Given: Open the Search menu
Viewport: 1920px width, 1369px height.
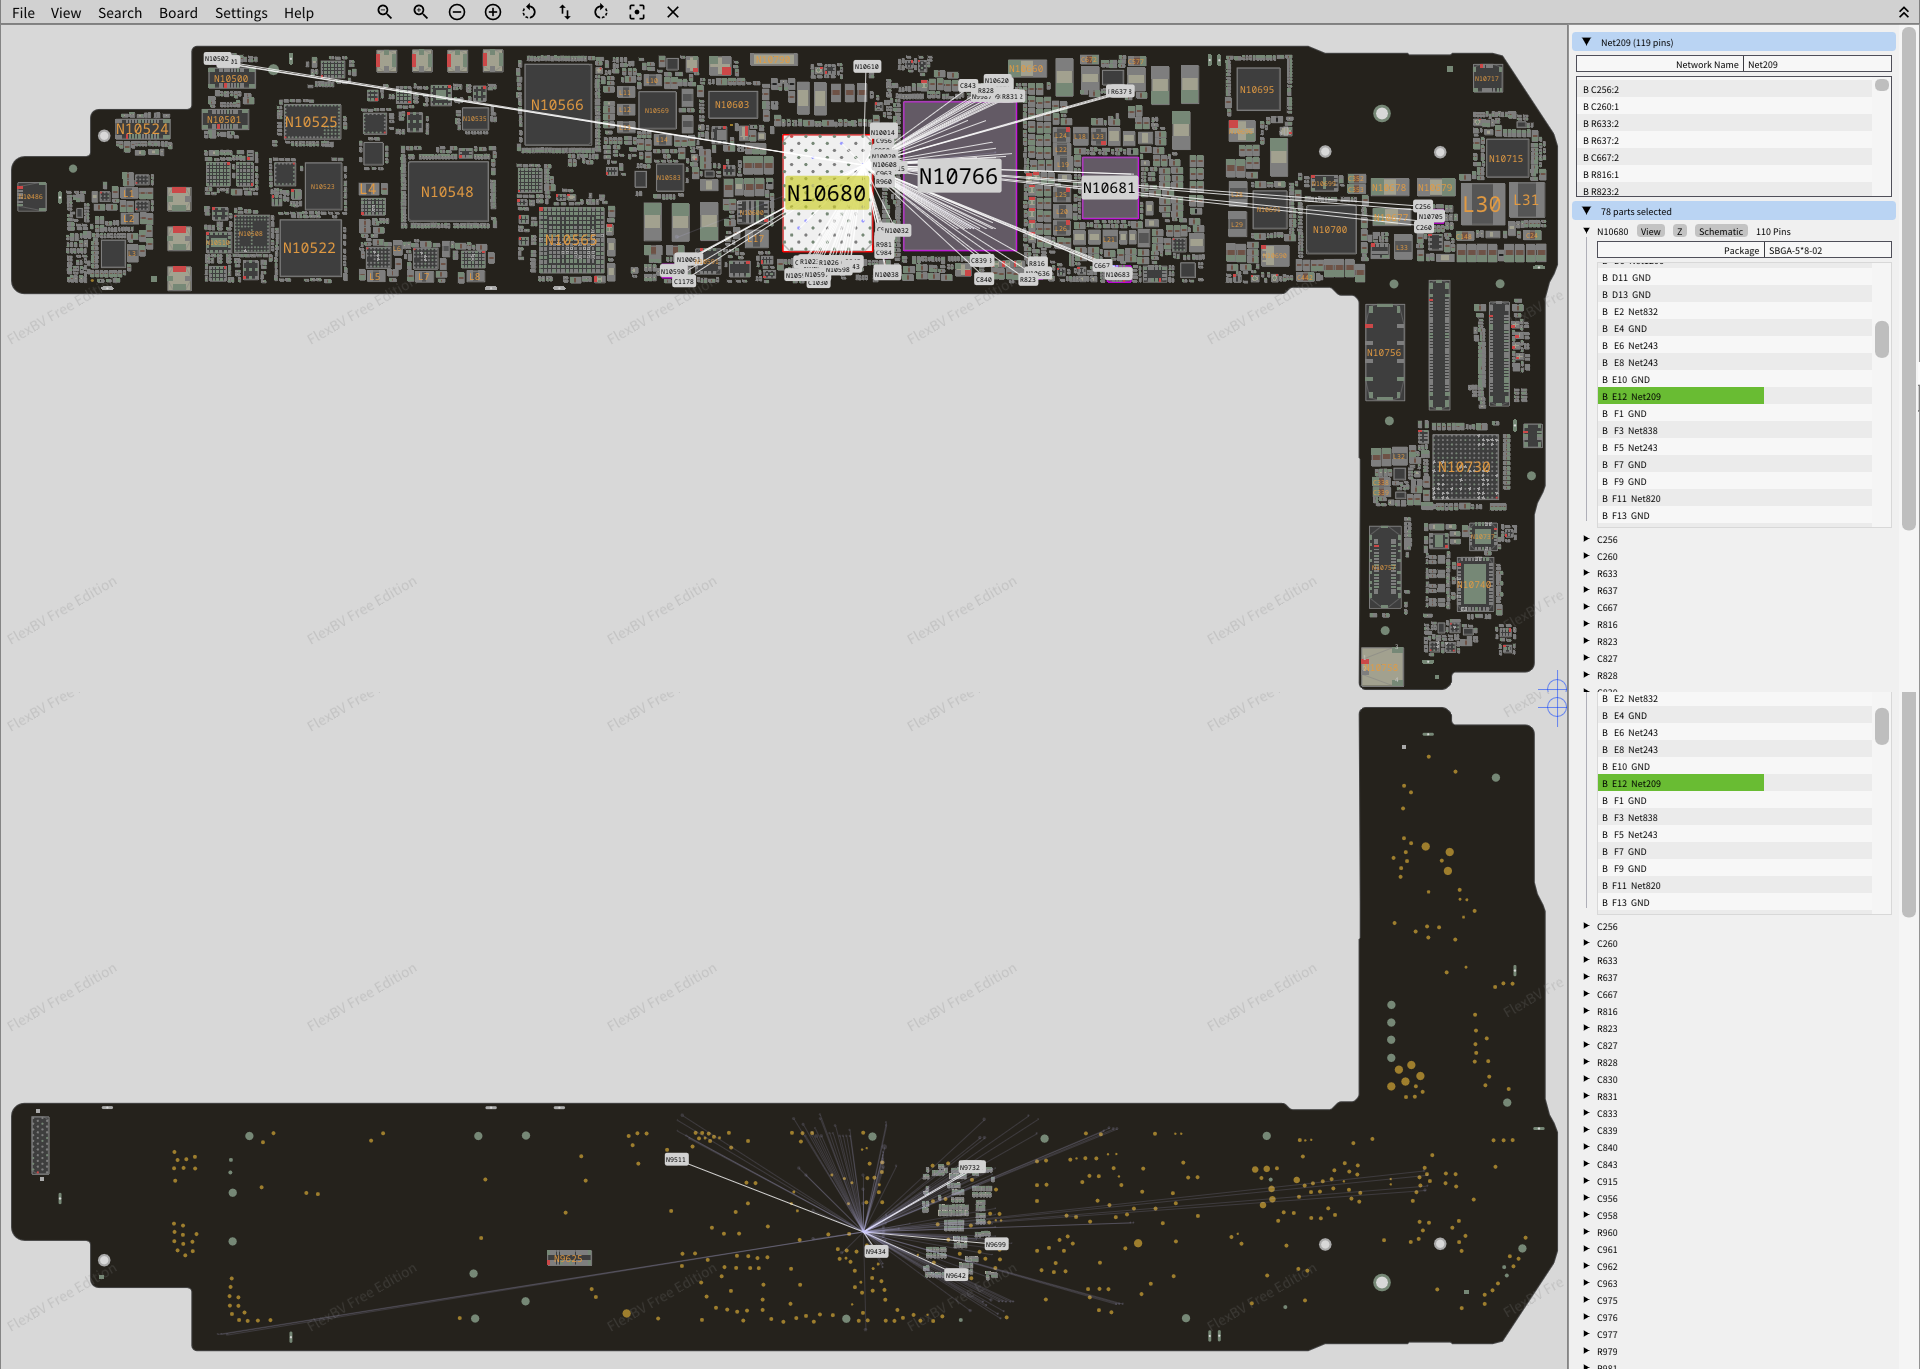Looking at the screenshot, I should point(120,13).
